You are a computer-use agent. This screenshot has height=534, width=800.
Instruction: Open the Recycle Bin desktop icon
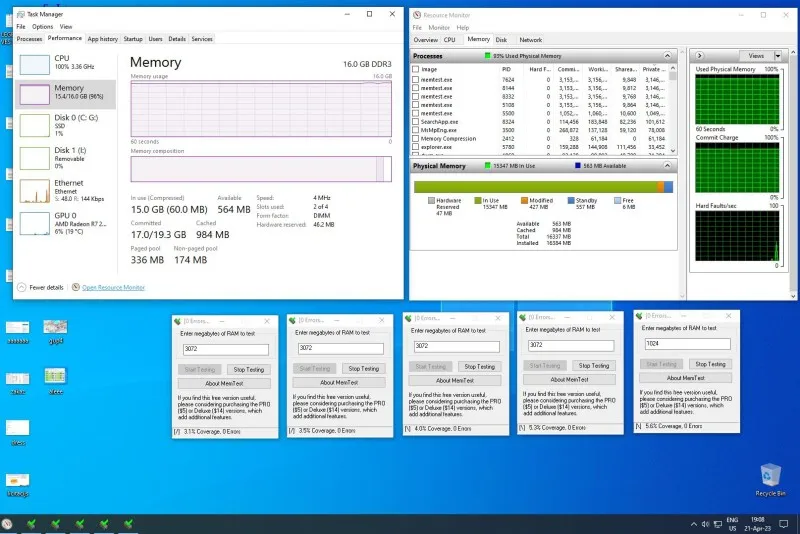tap(770, 479)
